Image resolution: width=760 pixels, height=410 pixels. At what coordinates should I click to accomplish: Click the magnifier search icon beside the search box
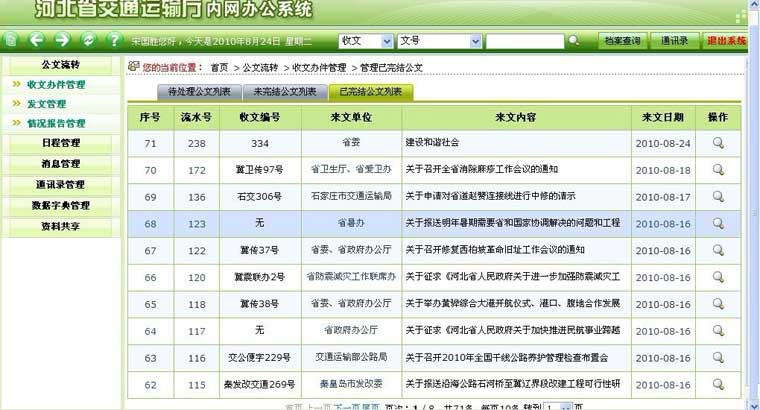pyautogui.click(x=574, y=41)
